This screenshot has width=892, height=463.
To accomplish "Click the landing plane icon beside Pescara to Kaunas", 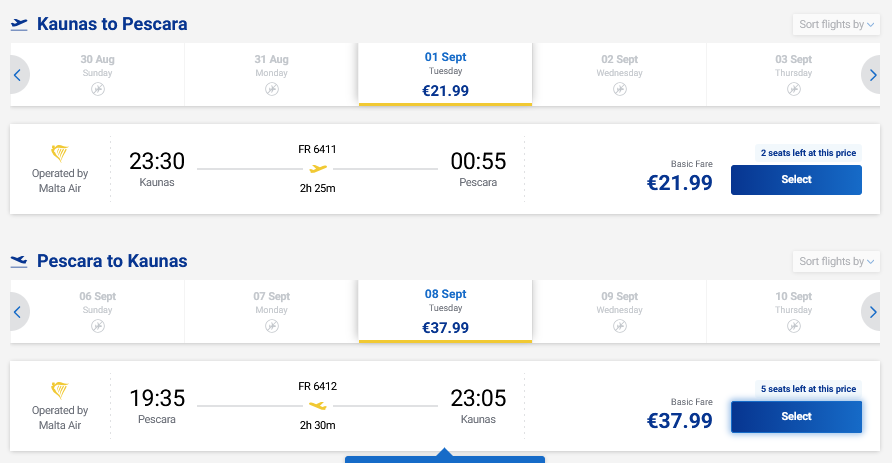I will [x=19, y=261].
